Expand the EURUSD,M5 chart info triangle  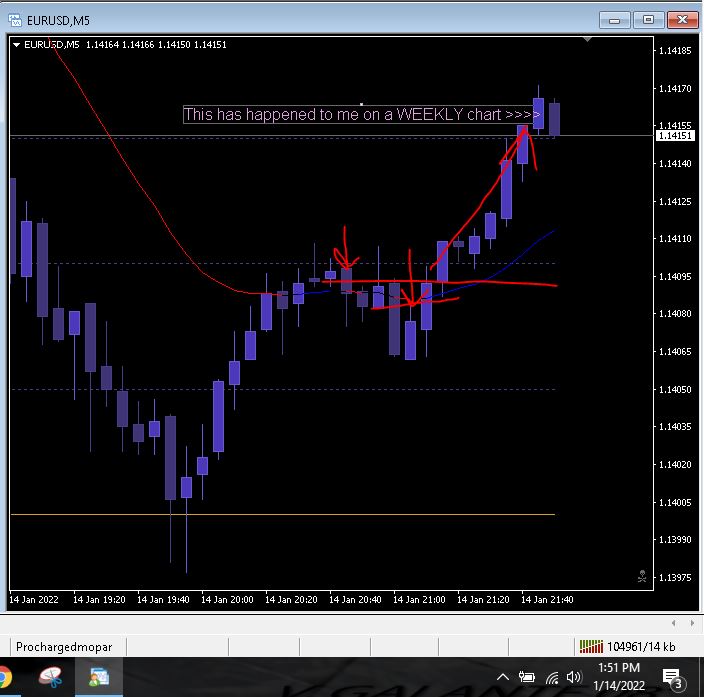pyautogui.click(x=16, y=44)
